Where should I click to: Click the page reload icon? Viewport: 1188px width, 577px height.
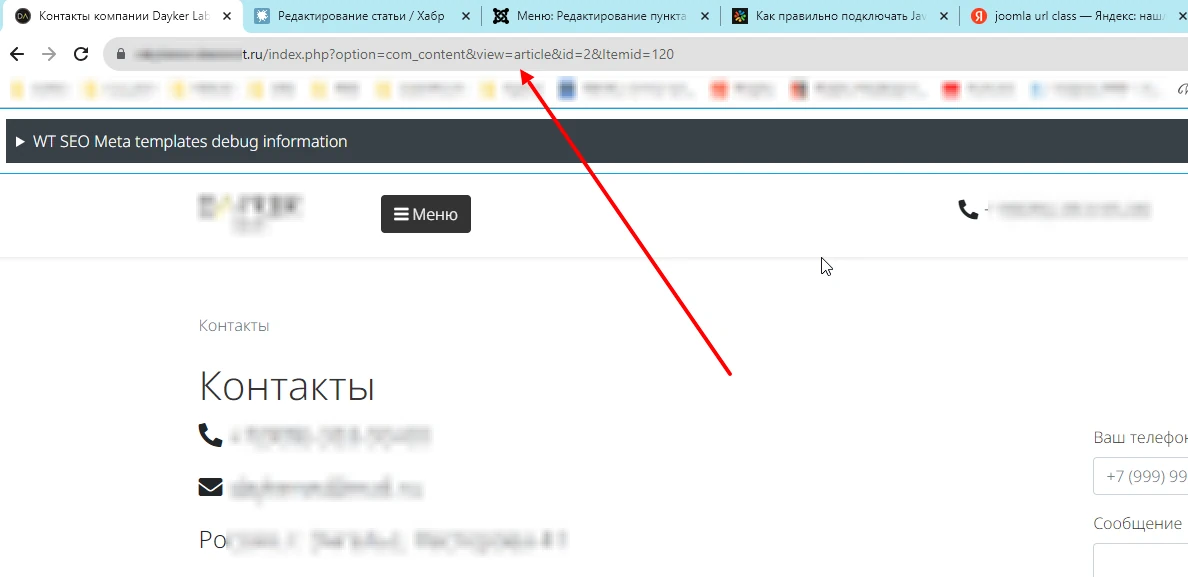coord(81,55)
